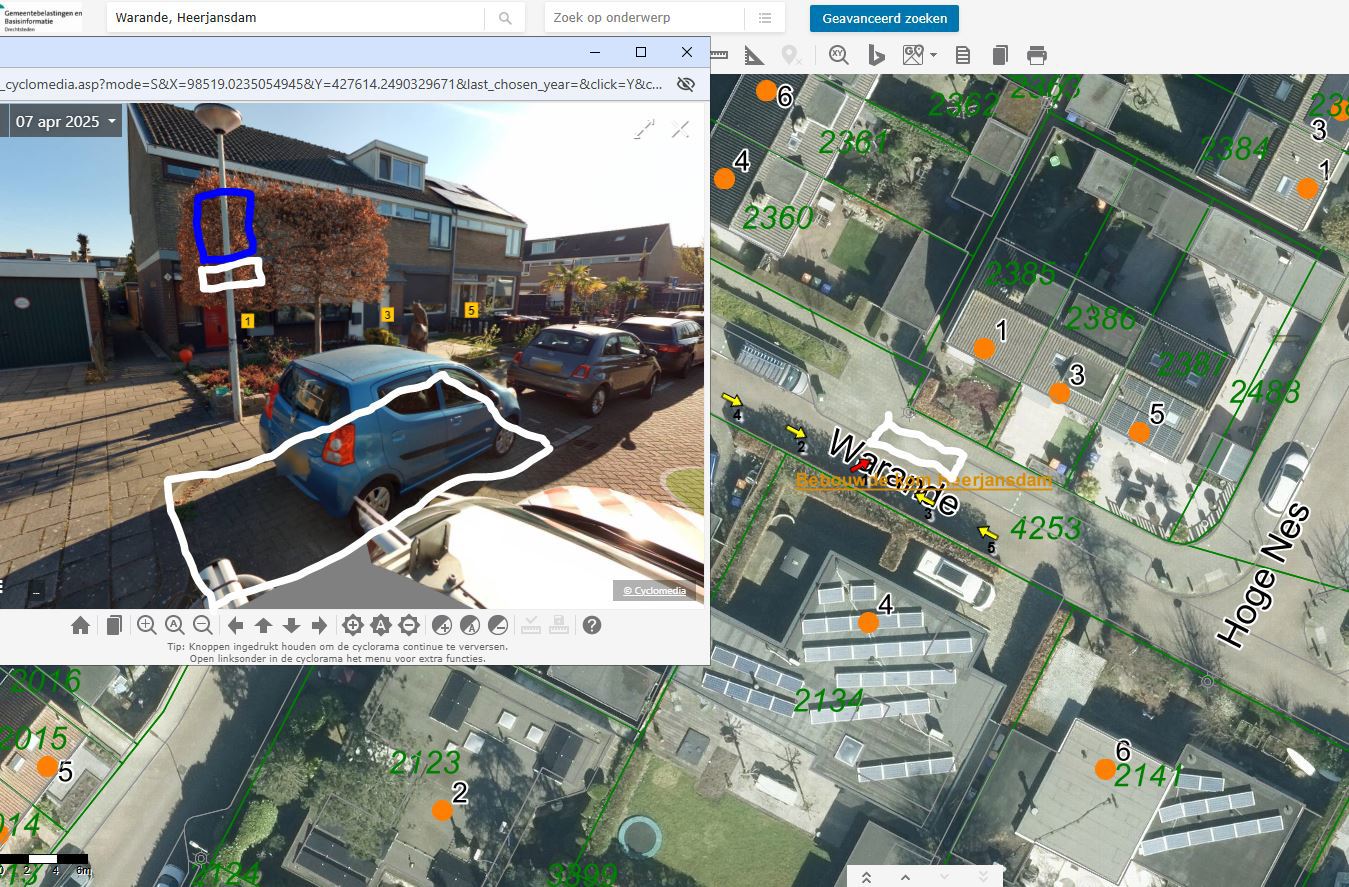Click the Geavanceerd zoeken button

tap(884, 18)
